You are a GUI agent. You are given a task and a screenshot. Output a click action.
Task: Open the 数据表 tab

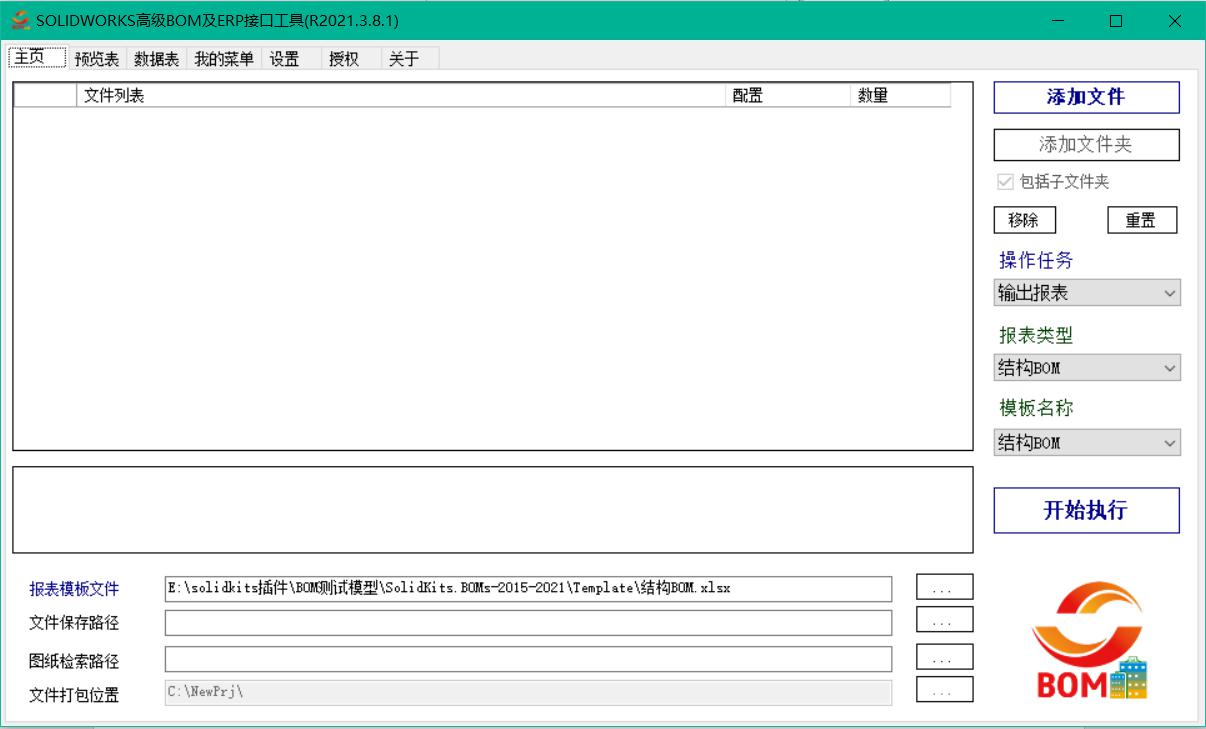(x=157, y=59)
